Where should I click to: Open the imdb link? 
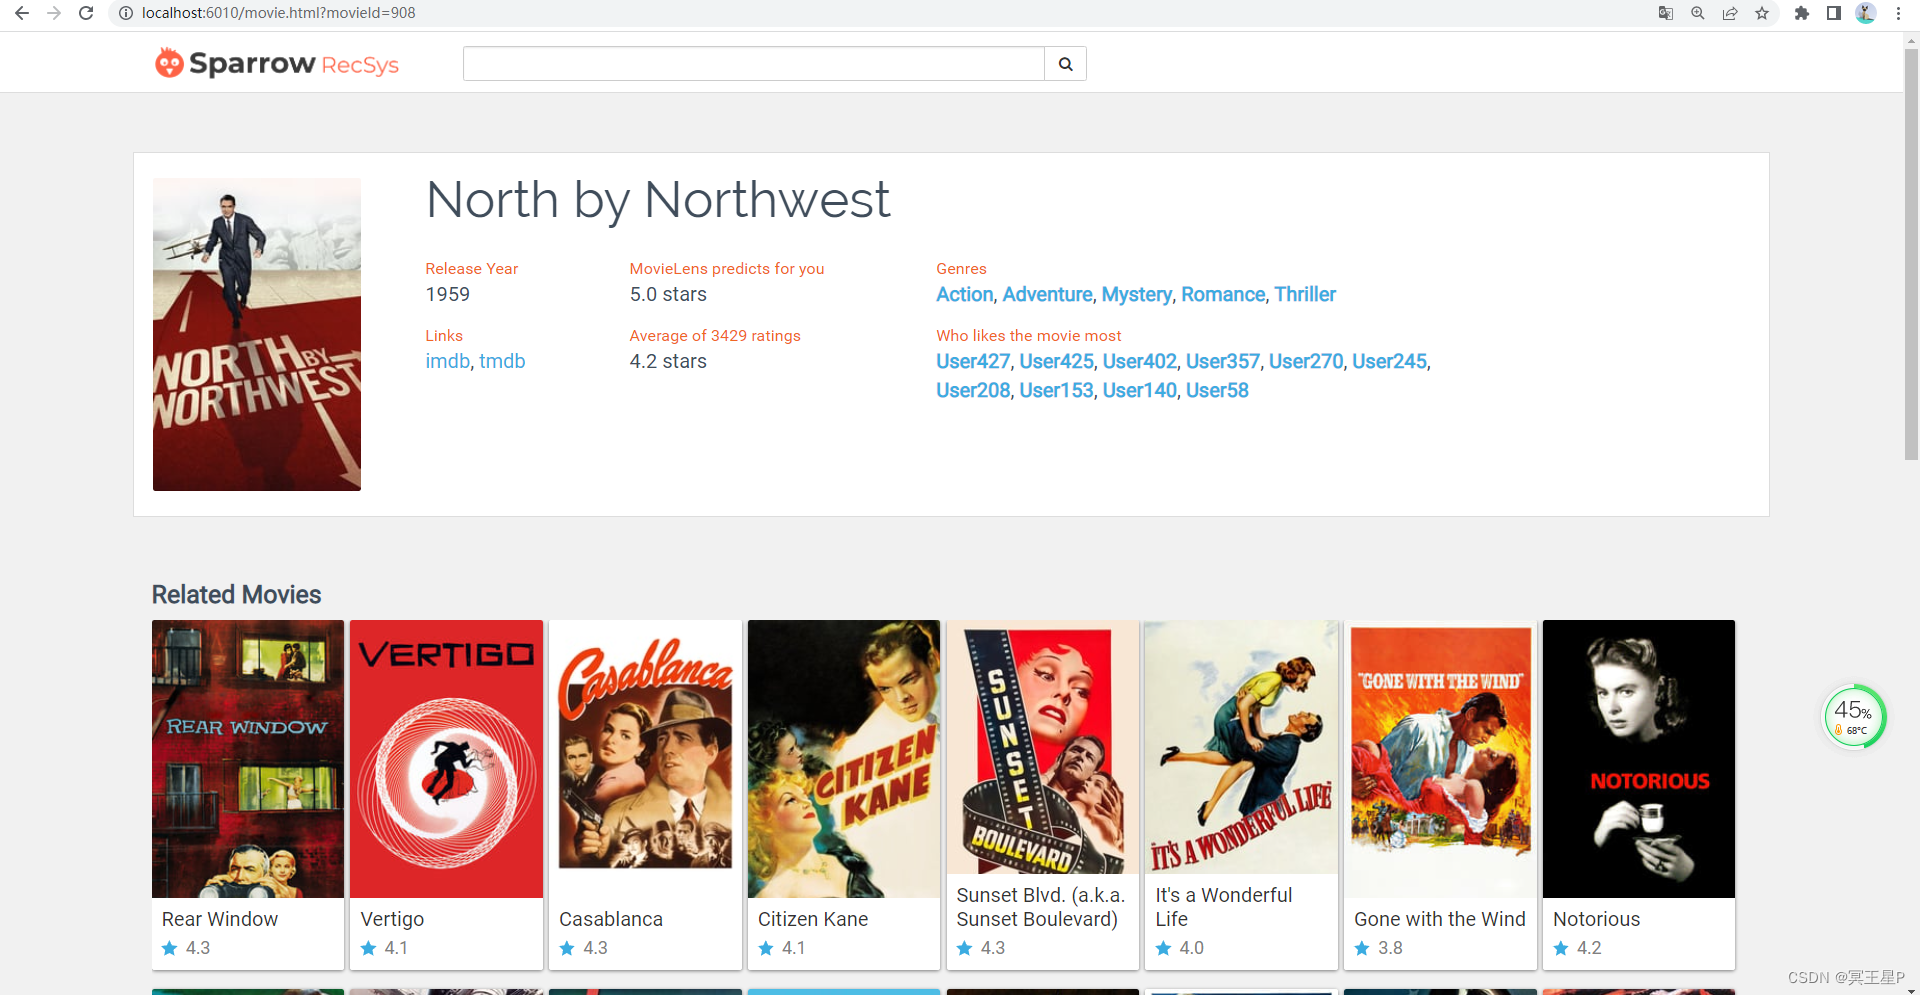point(448,361)
